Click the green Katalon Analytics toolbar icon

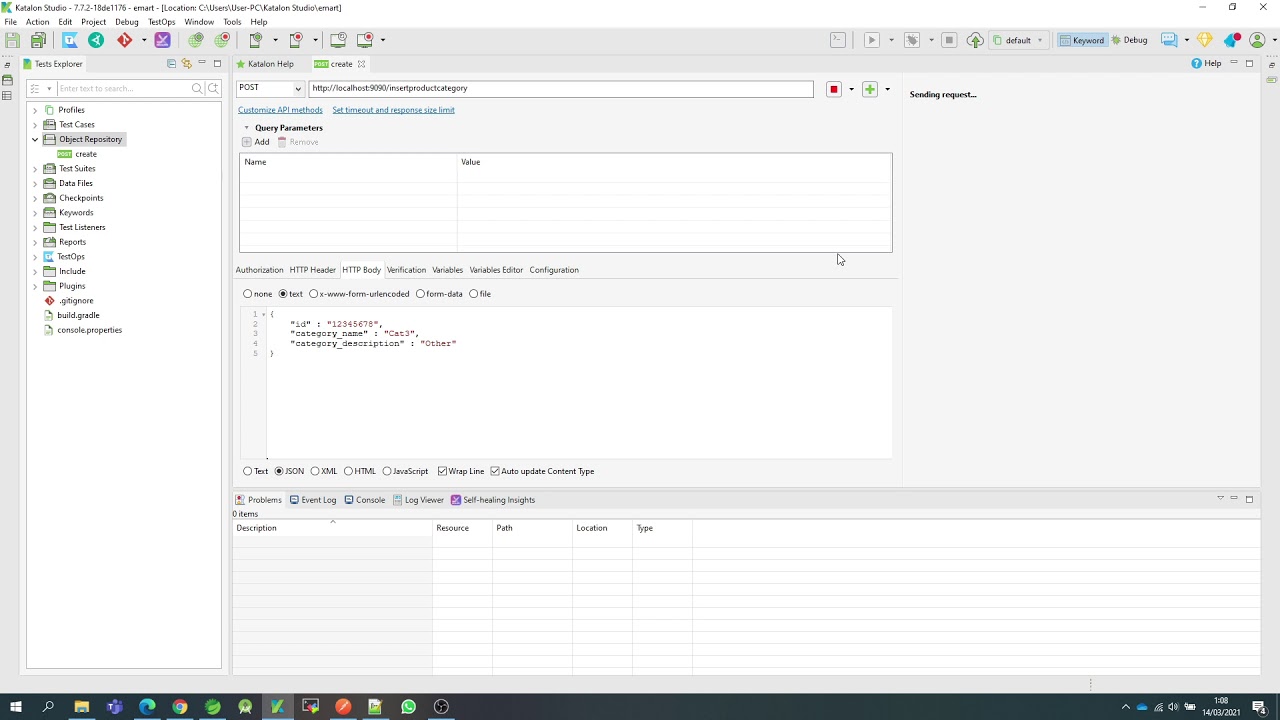(96, 40)
